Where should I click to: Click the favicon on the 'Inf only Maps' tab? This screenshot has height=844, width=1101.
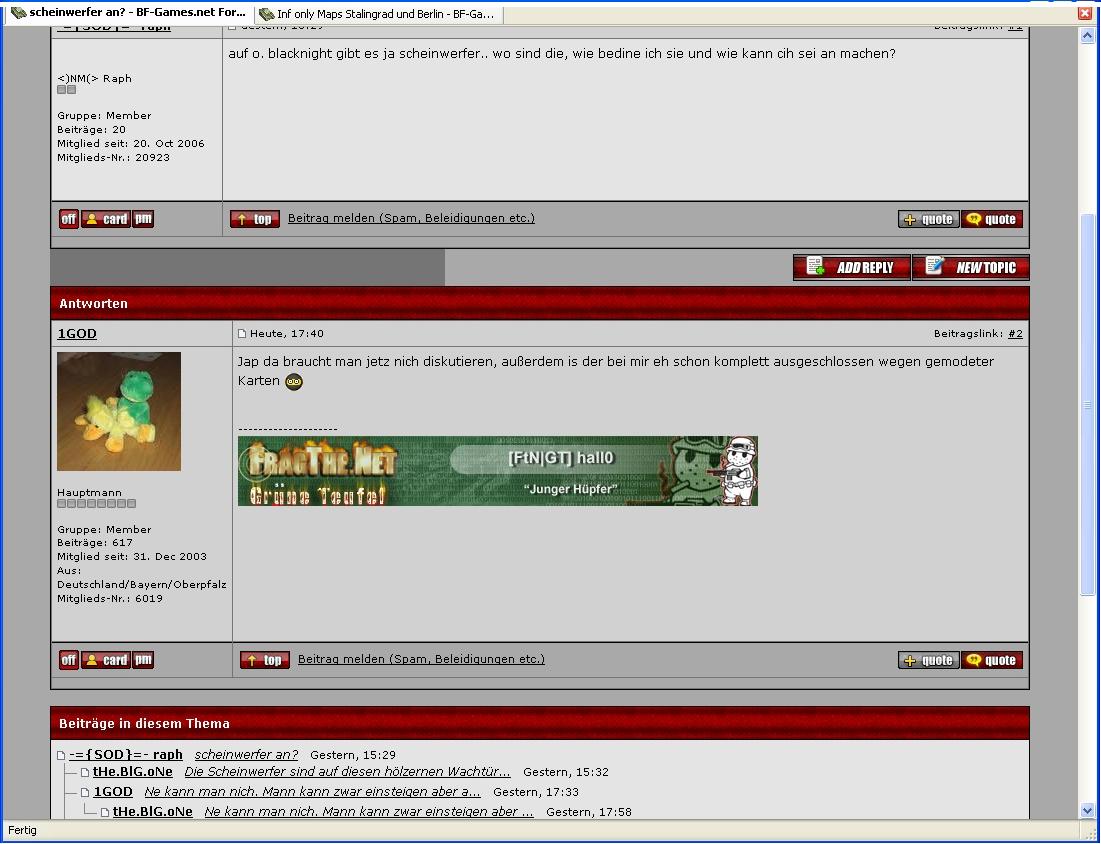[x=266, y=14]
